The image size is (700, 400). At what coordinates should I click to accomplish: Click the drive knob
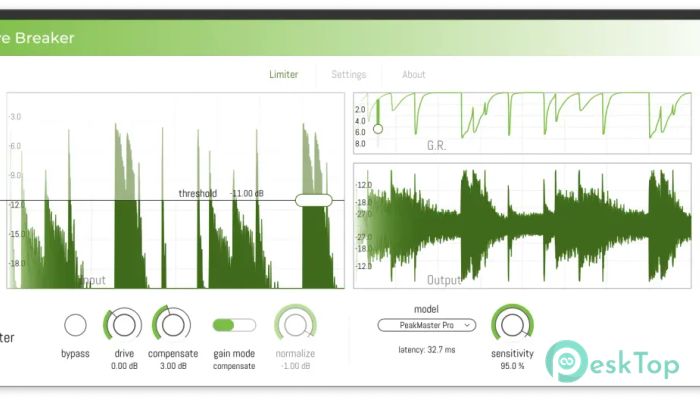(x=124, y=324)
